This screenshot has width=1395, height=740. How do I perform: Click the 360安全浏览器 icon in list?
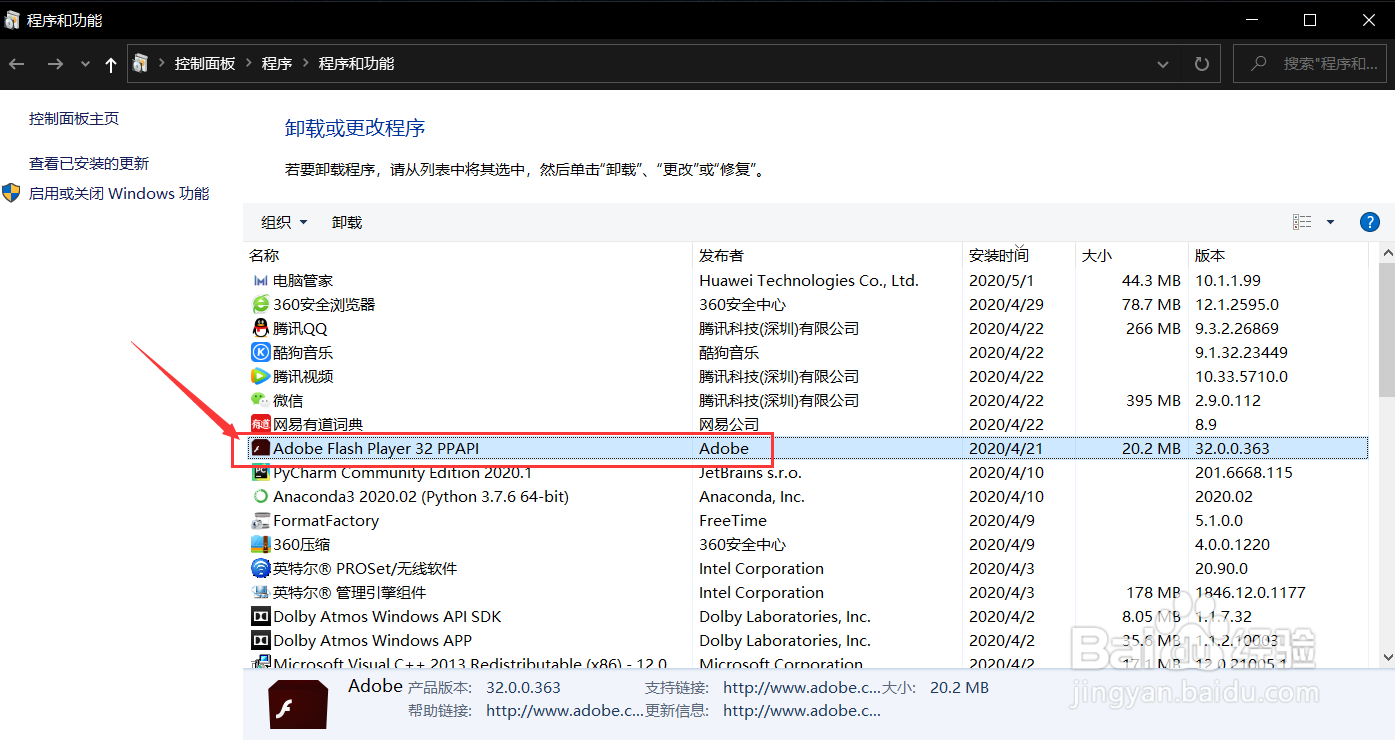(260, 305)
